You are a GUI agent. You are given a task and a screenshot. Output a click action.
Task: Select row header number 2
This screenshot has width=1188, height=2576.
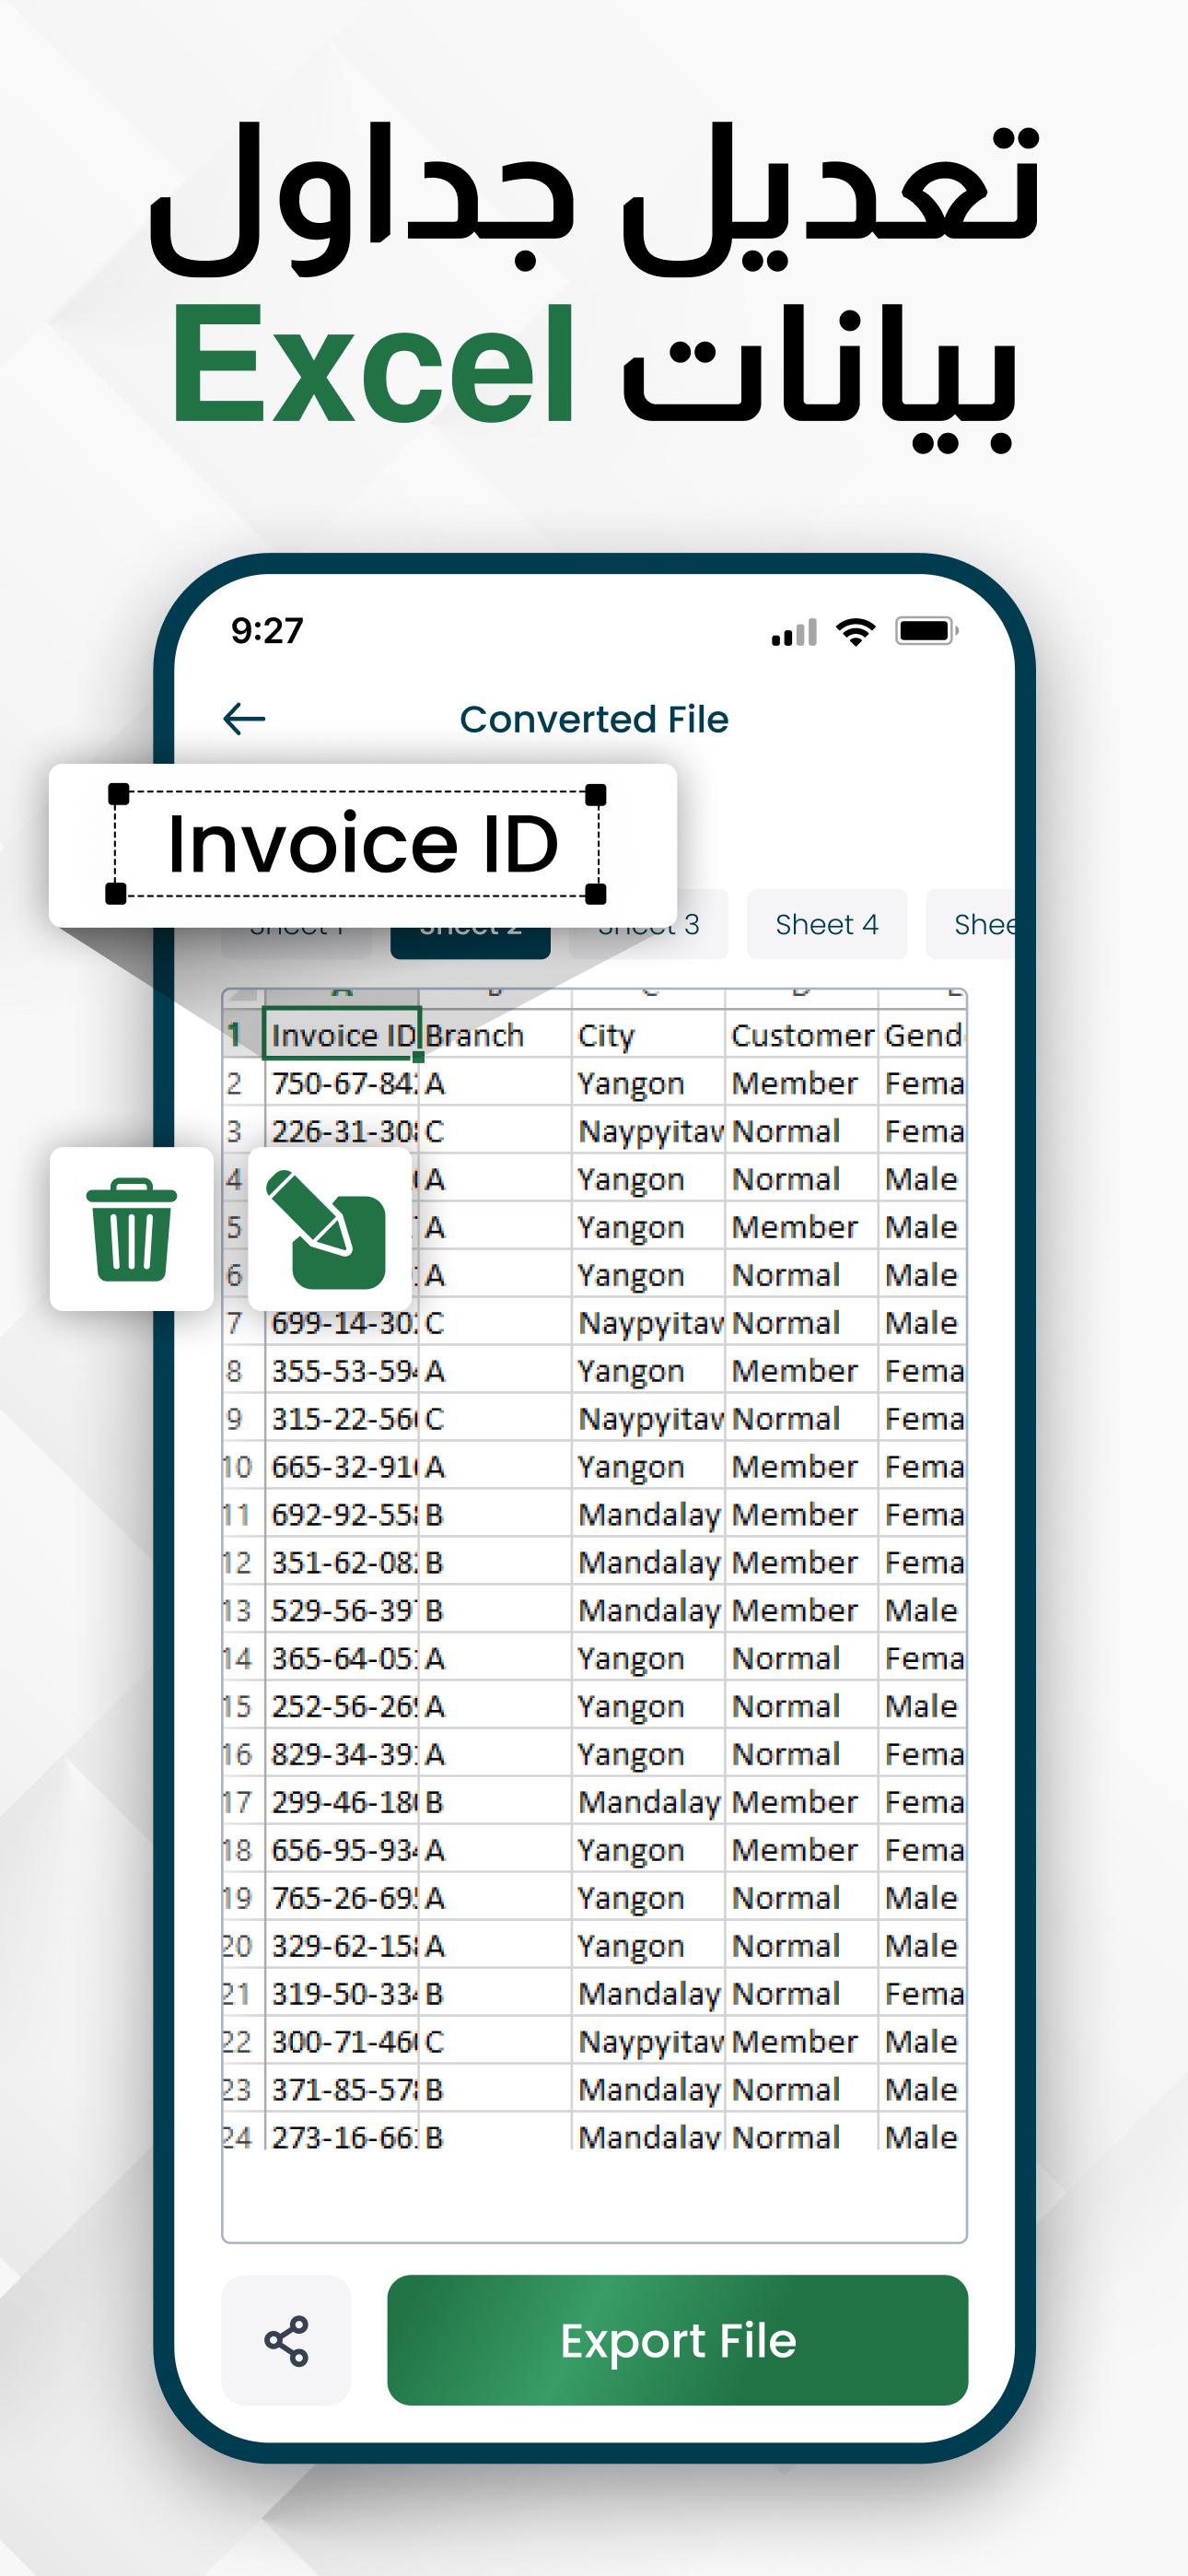[x=243, y=1082]
